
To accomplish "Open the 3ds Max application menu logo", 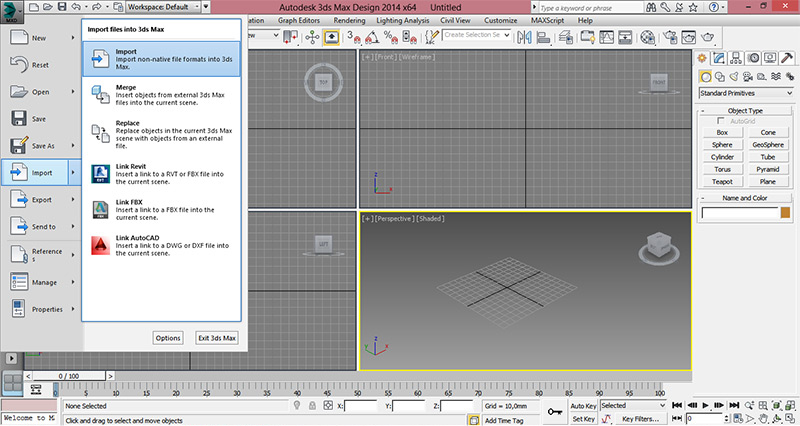I will point(11,11).
